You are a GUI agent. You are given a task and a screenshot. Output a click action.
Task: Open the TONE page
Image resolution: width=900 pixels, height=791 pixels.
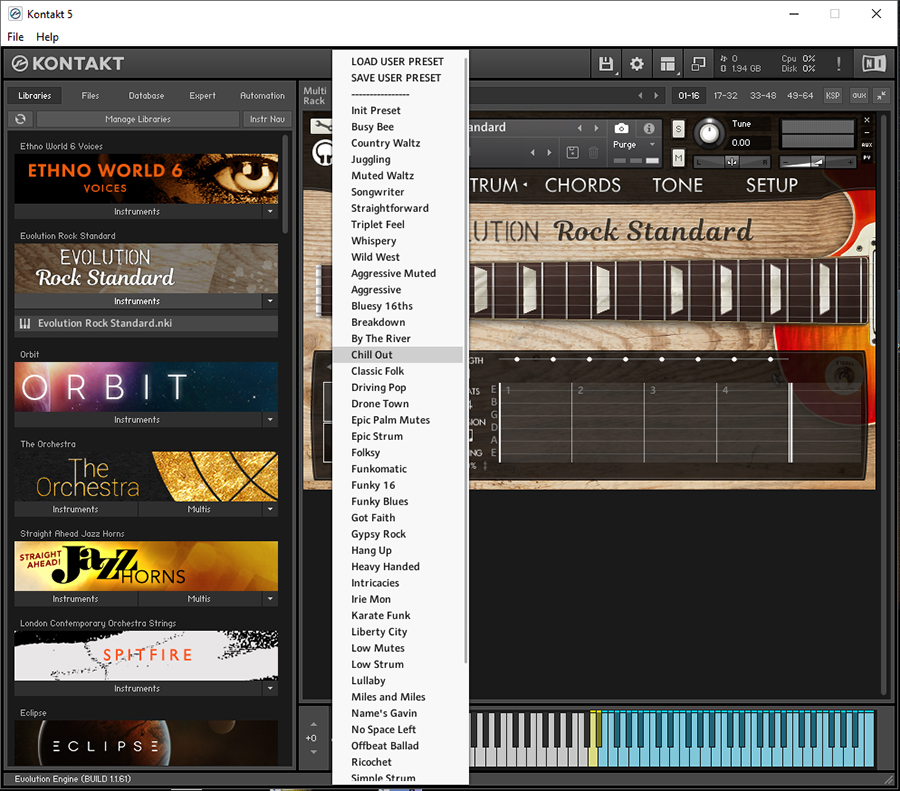pos(677,185)
